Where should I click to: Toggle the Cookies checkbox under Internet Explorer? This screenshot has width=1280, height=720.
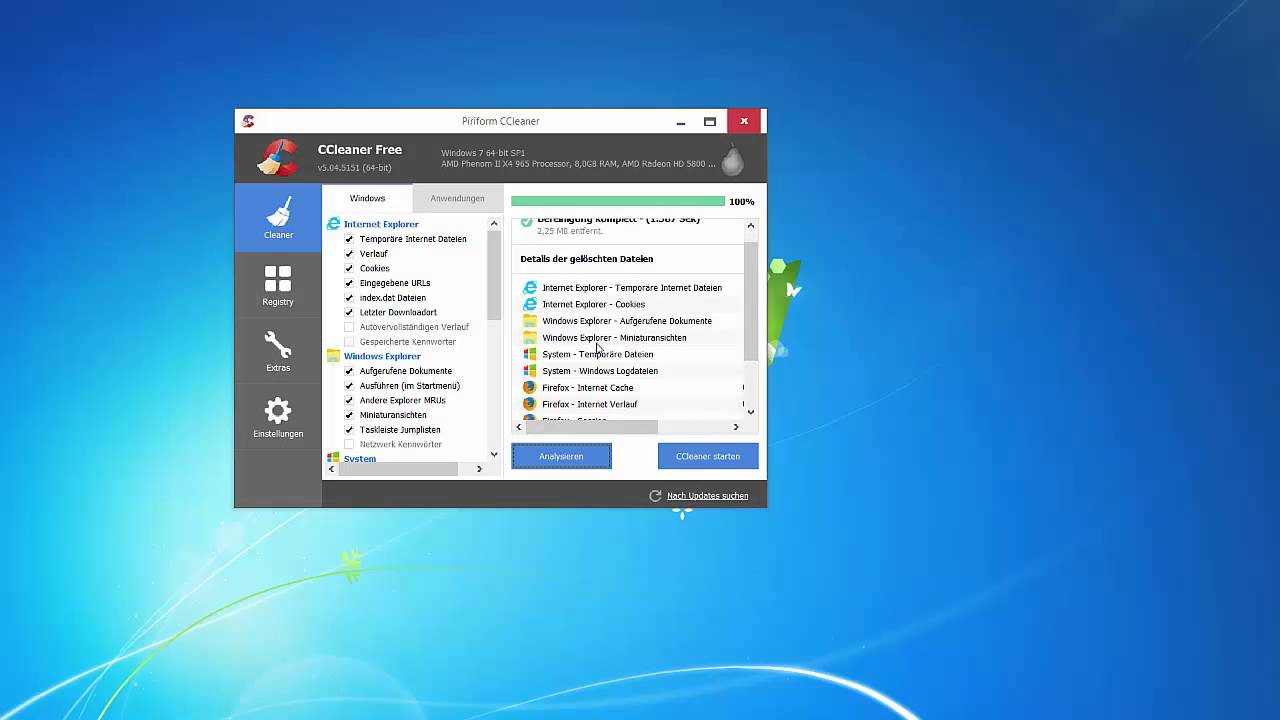pos(349,268)
